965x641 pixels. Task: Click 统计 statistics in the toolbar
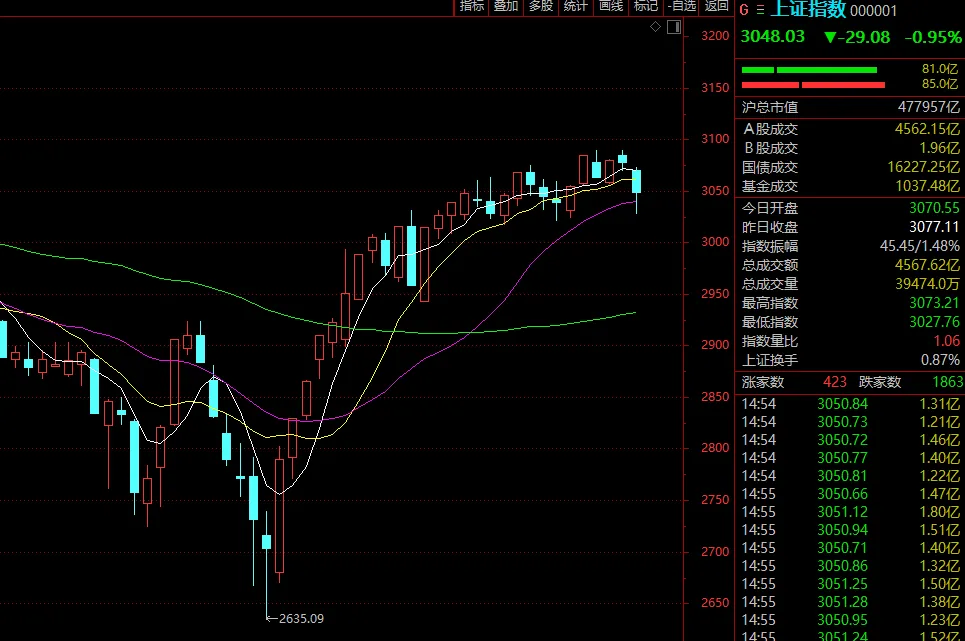[575, 6]
